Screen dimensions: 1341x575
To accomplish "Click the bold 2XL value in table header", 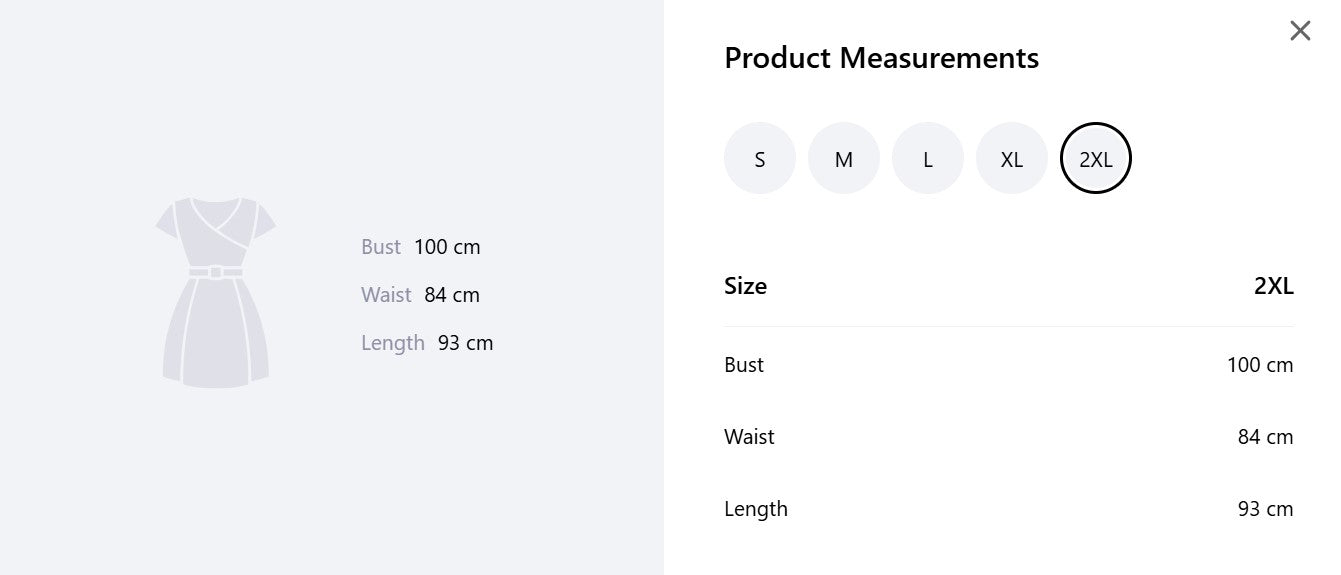I will (1274, 286).
